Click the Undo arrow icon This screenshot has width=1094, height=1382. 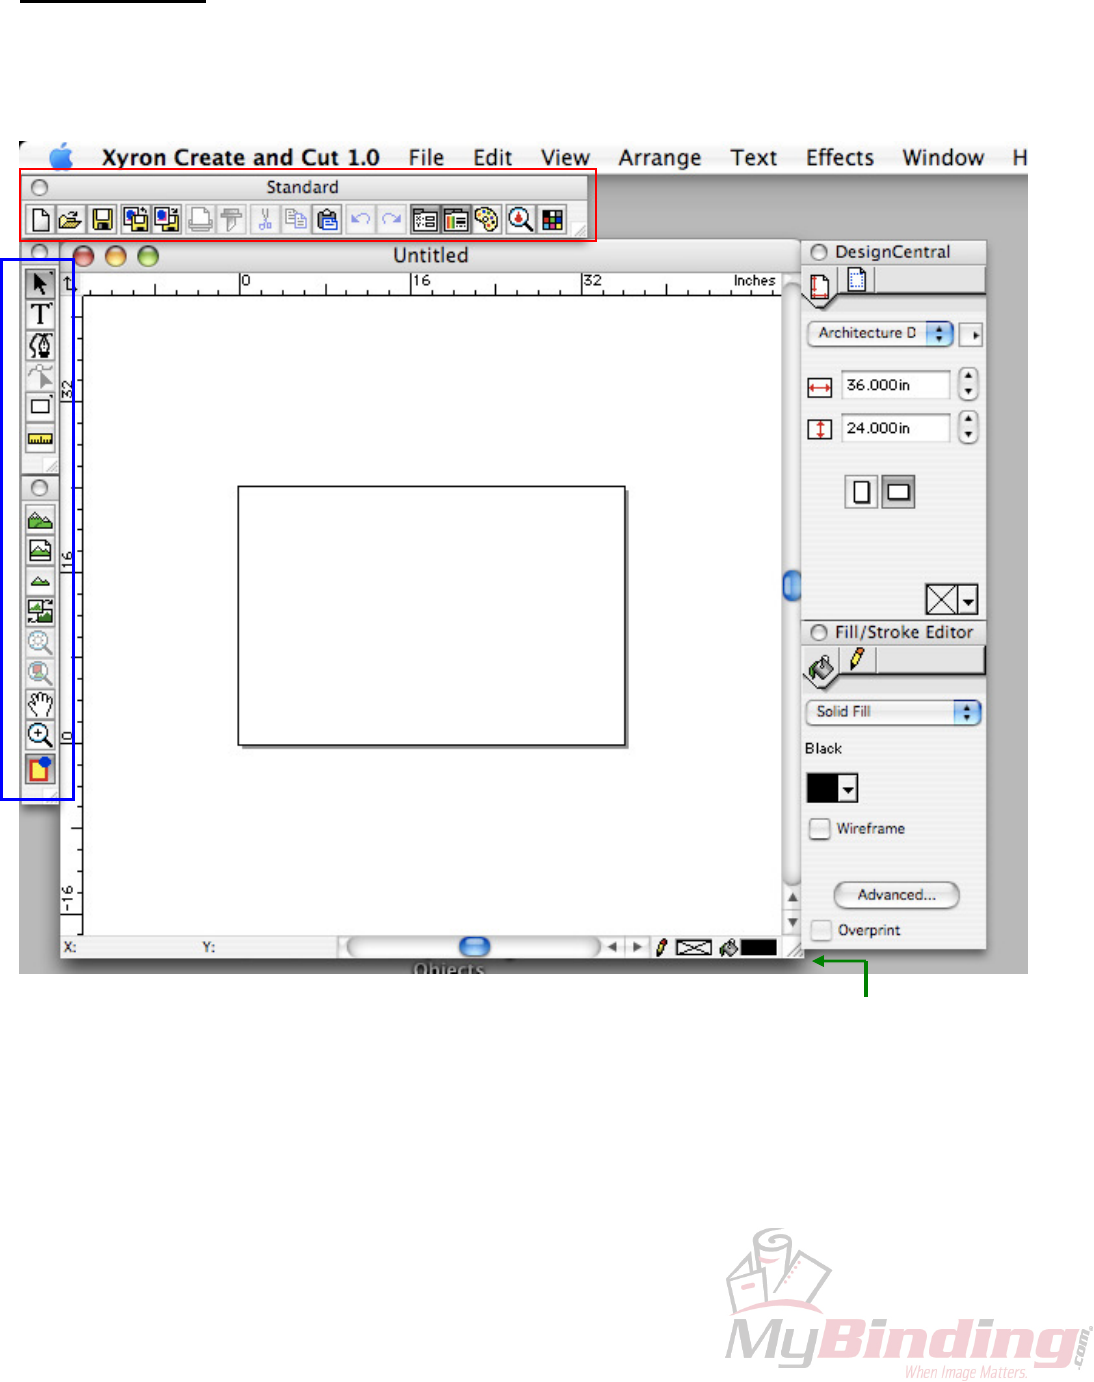pos(360,219)
